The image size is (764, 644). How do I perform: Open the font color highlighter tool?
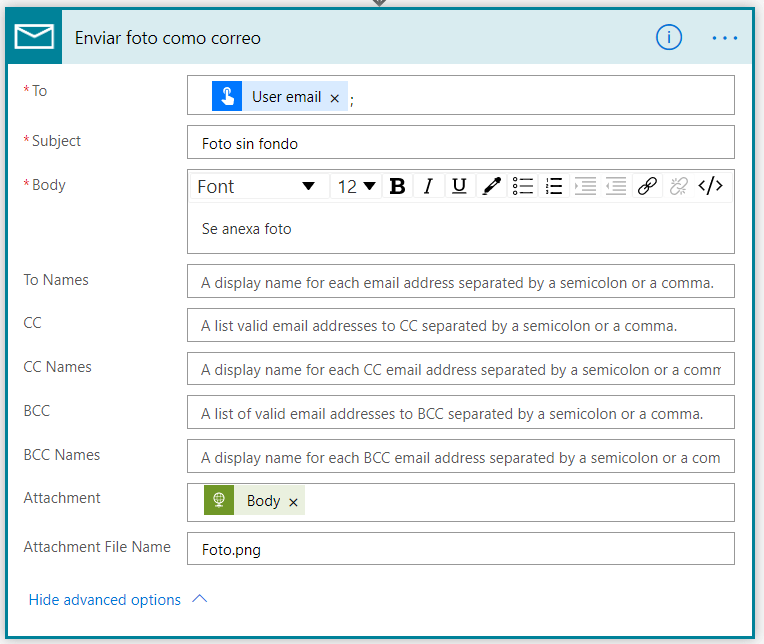tap(491, 186)
